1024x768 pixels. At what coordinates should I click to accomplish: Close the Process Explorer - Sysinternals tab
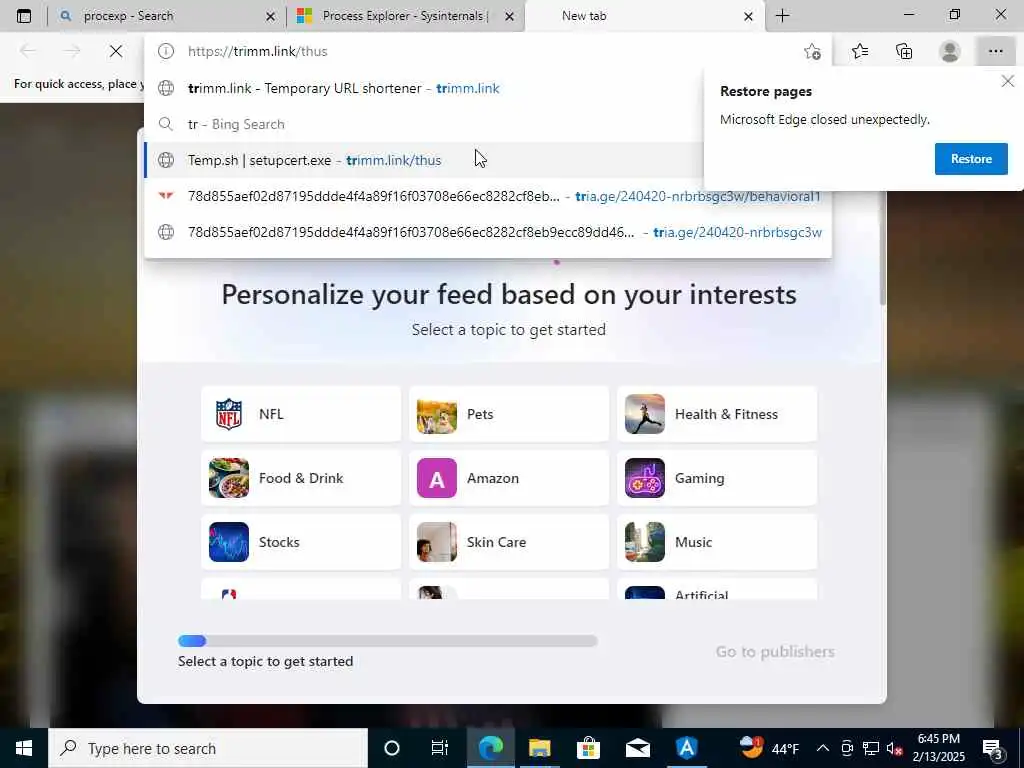point(509,17)
